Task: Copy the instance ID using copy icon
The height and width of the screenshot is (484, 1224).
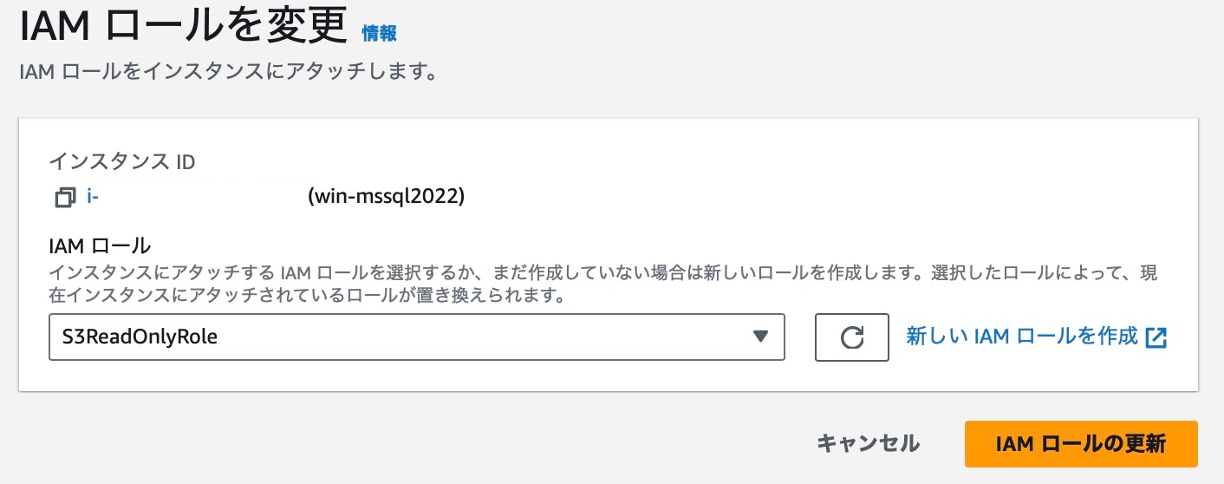Action: point(65,198)
